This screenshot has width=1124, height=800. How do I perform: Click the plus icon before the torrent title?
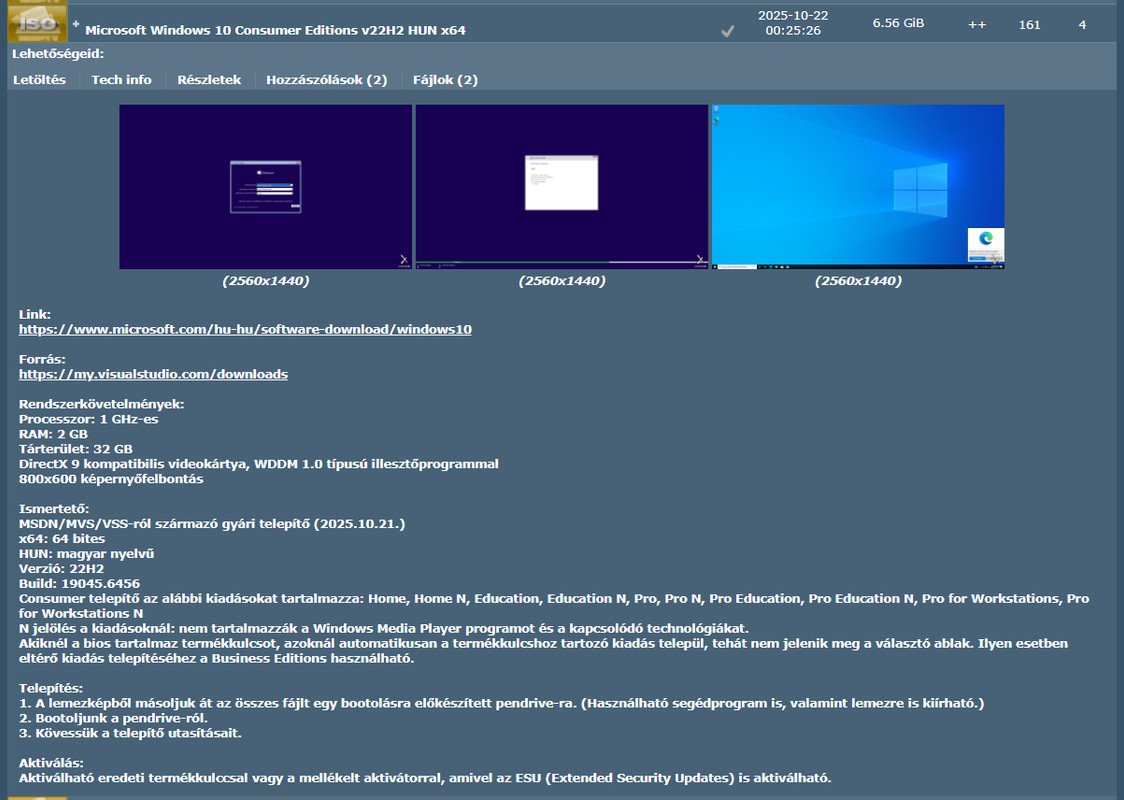click(76, 24)
